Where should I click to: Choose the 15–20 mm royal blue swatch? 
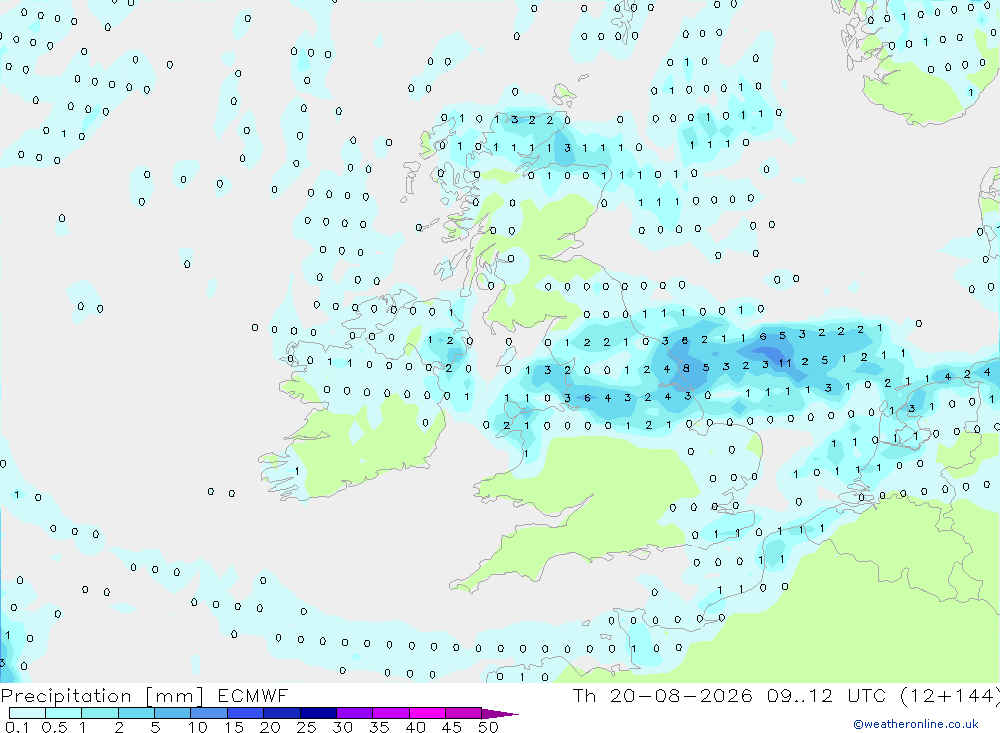(246, 713)
